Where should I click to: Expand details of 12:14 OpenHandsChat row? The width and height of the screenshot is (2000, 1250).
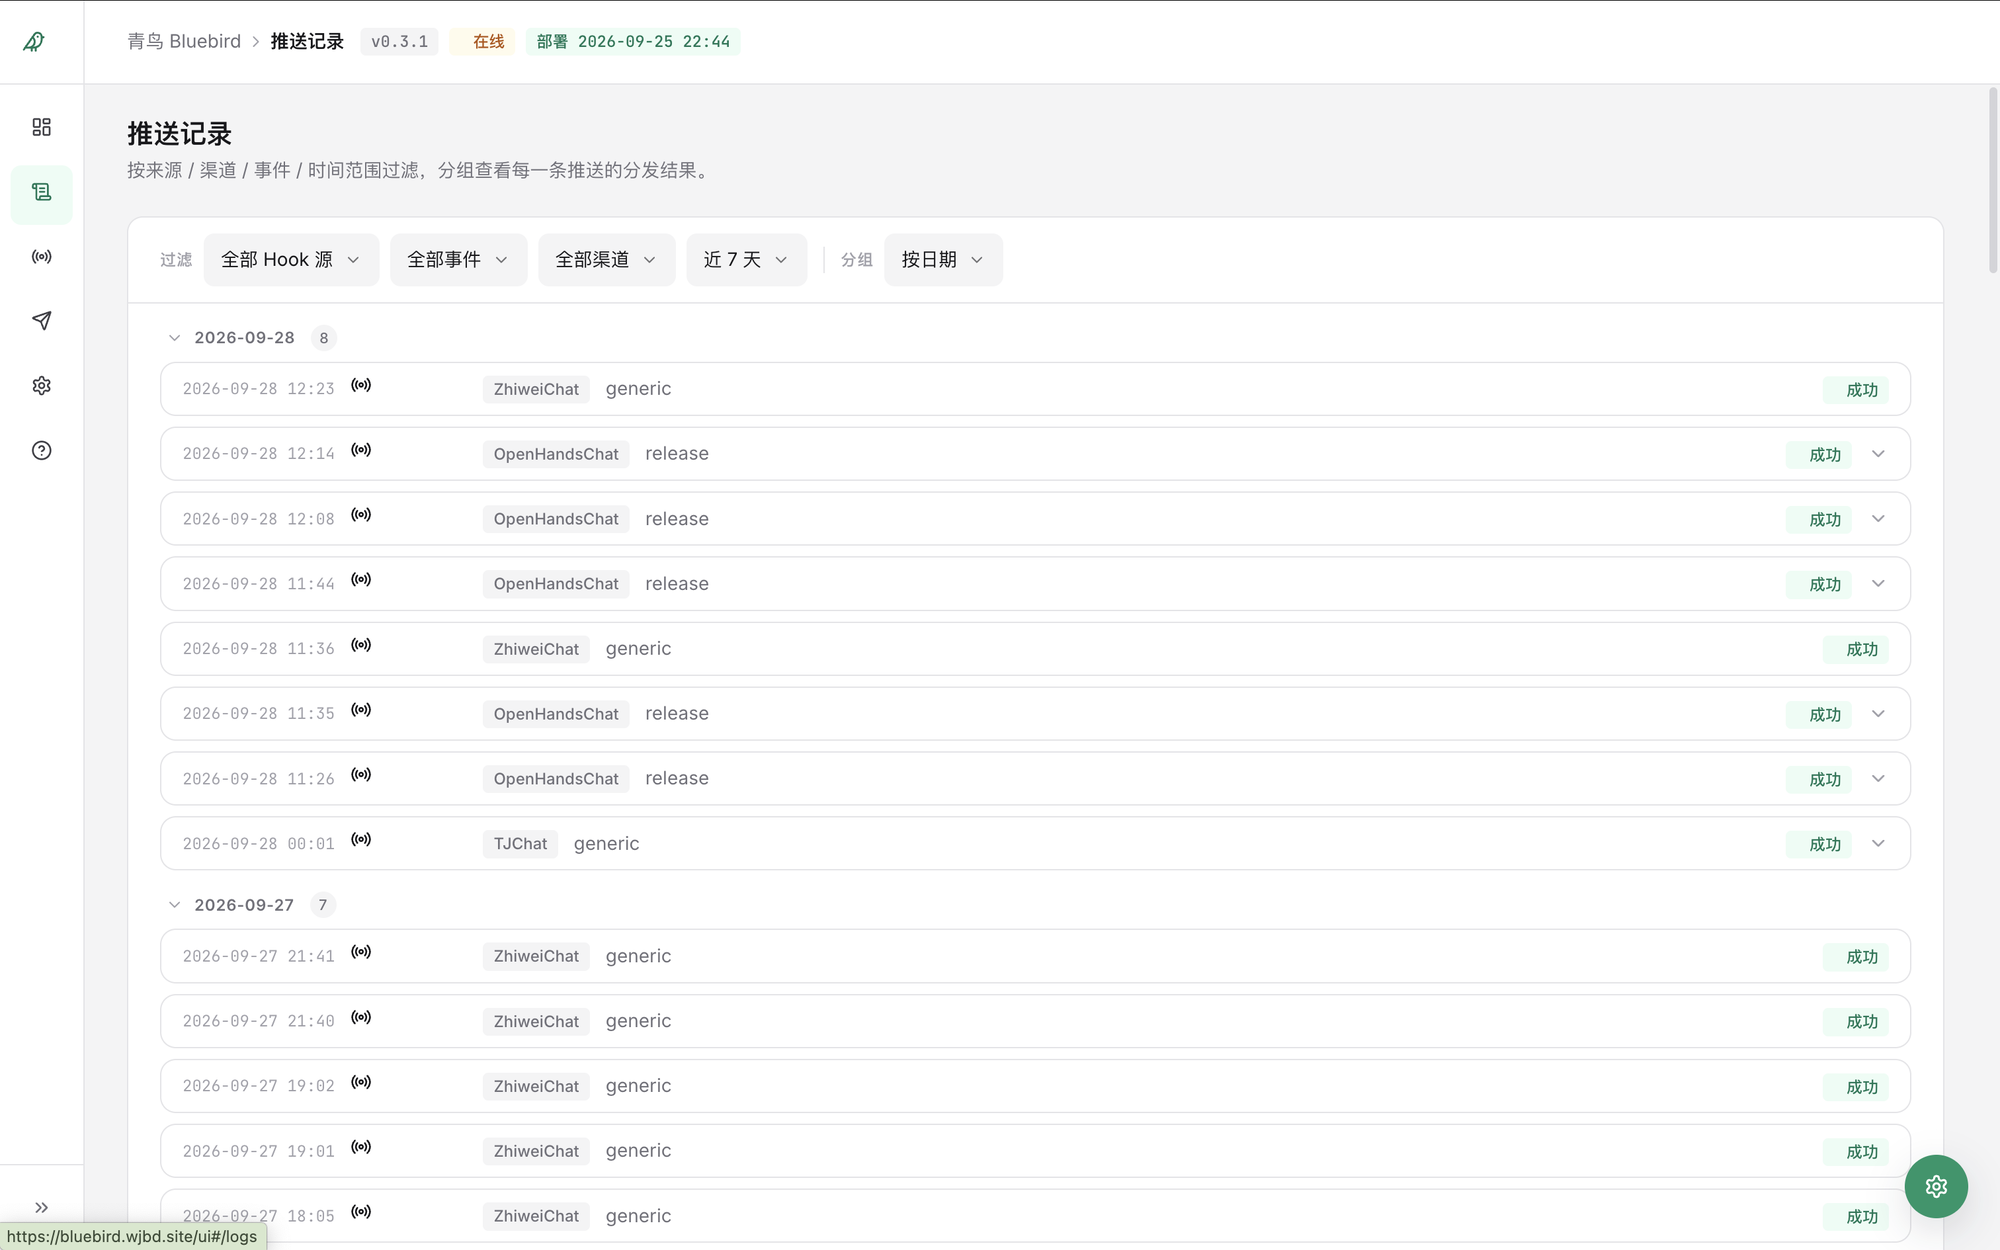pos(1878,454)
